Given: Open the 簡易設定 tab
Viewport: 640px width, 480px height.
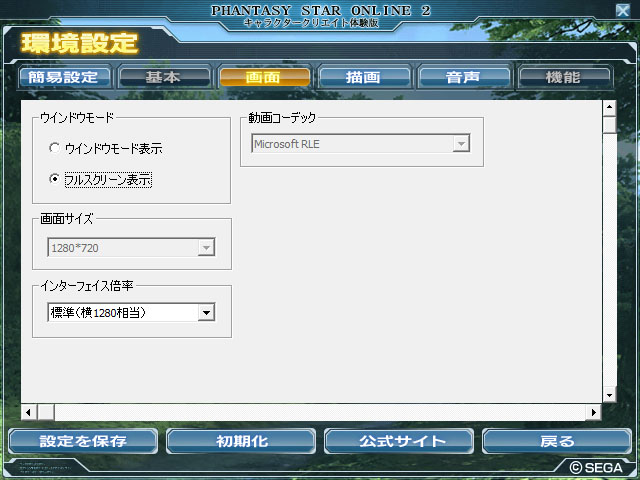Looking at the screenshot, I should 64,77.
